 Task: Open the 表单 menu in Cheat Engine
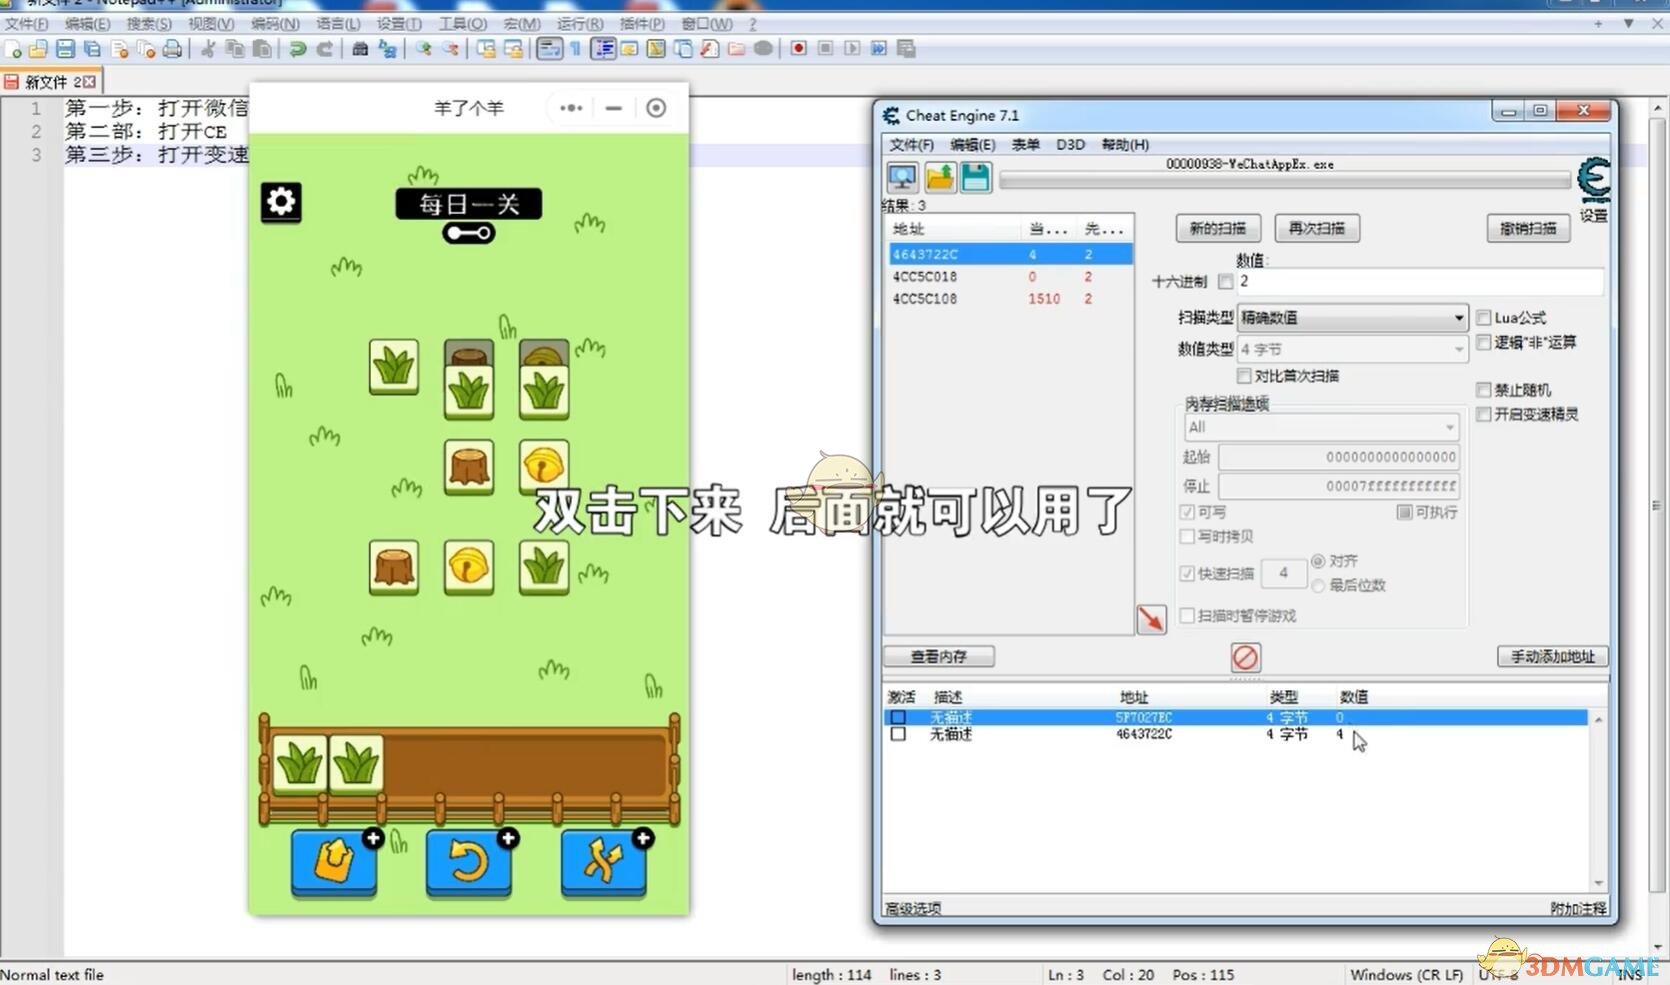pyautogui.click(x=1025, y=145)
